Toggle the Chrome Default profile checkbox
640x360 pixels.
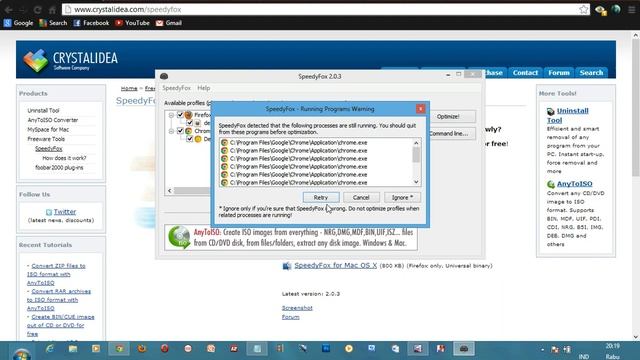click(x=189, y=139)
